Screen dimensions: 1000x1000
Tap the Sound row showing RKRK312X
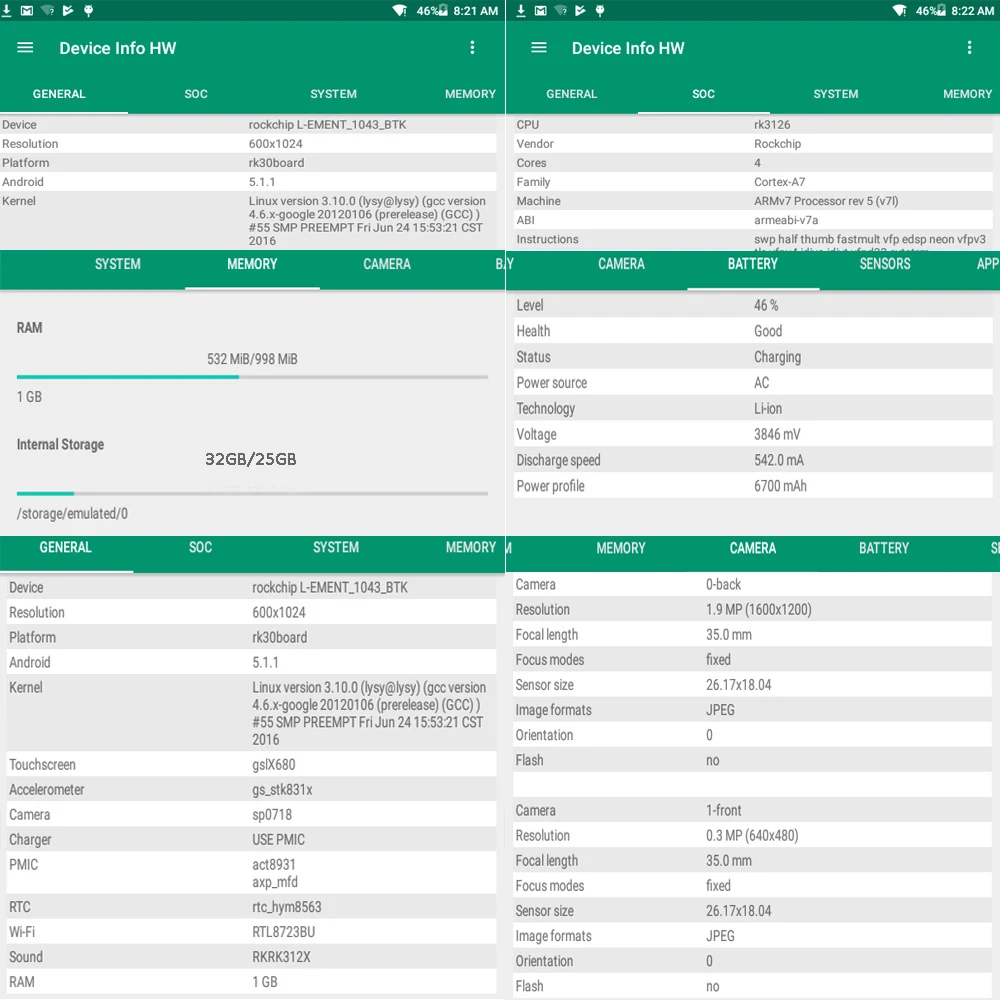251,957
